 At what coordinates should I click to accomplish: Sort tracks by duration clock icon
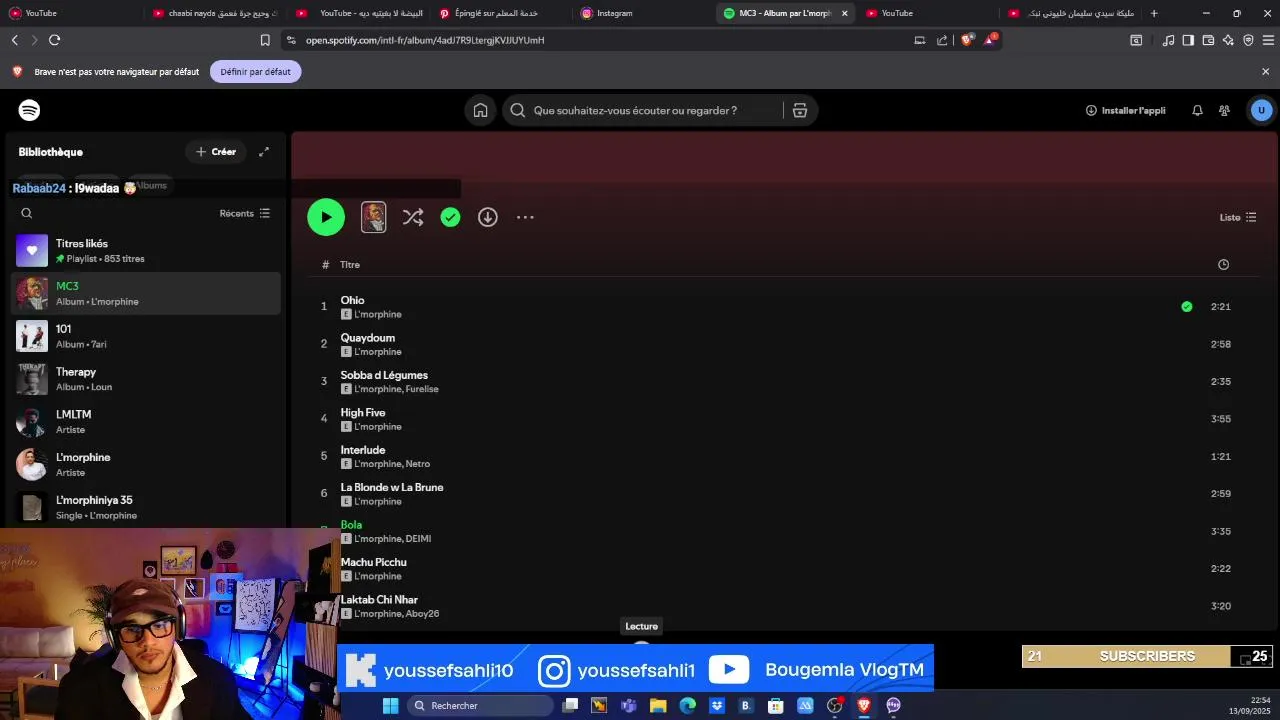click(x=1223, y=265)
